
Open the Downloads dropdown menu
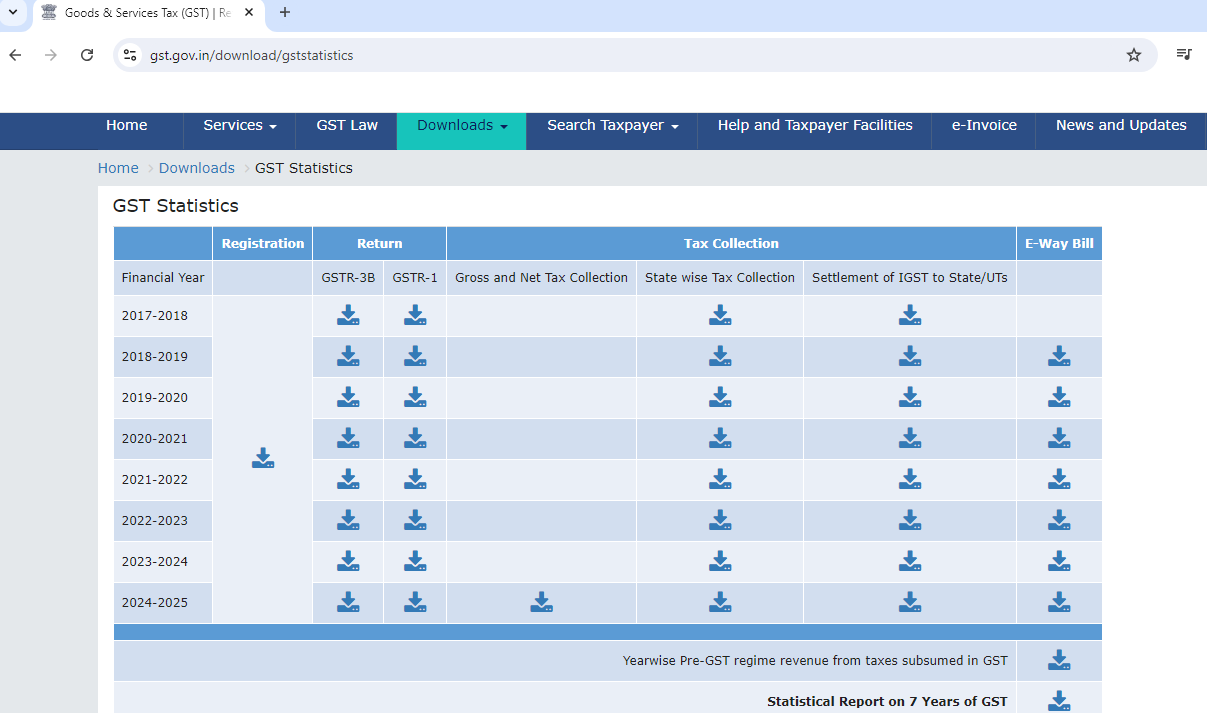462,126
